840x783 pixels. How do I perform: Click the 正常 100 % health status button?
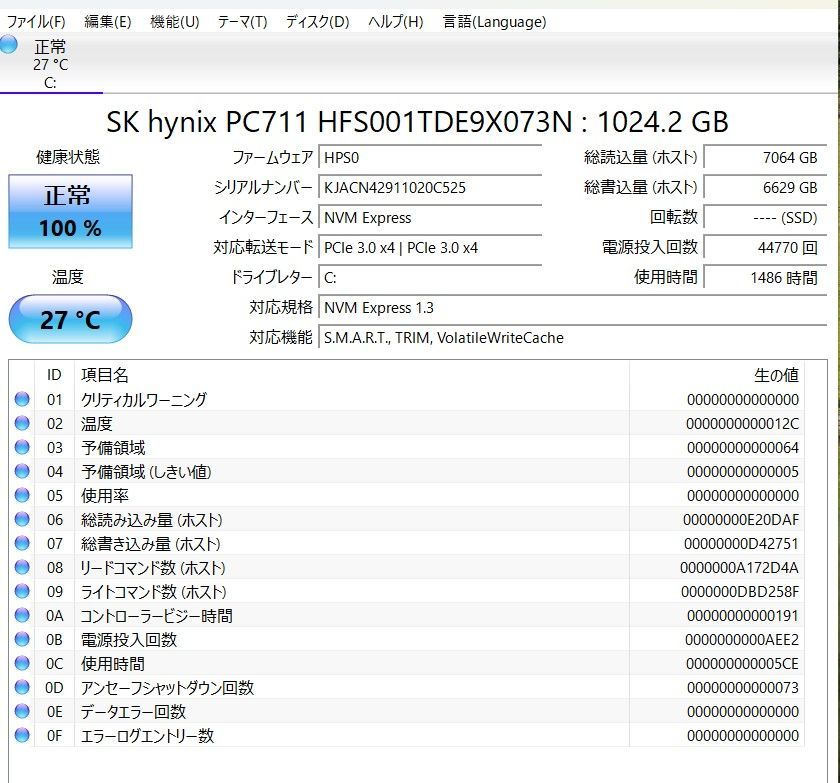click(70, 211)
